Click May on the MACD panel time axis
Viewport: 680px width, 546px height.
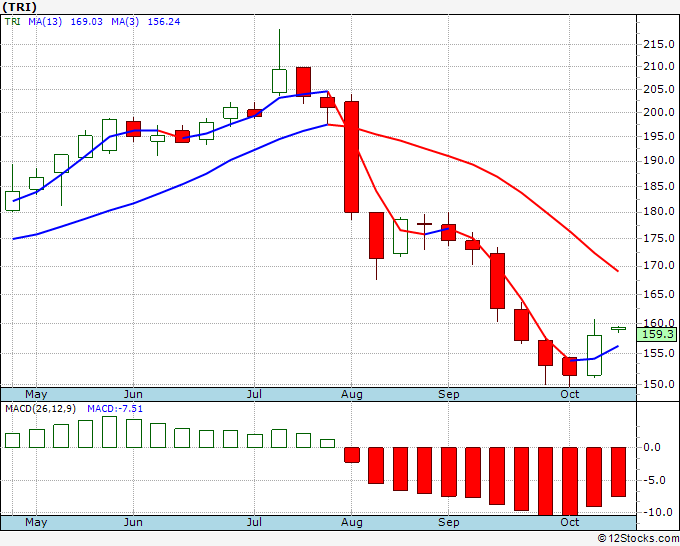[x=36, y=522]
